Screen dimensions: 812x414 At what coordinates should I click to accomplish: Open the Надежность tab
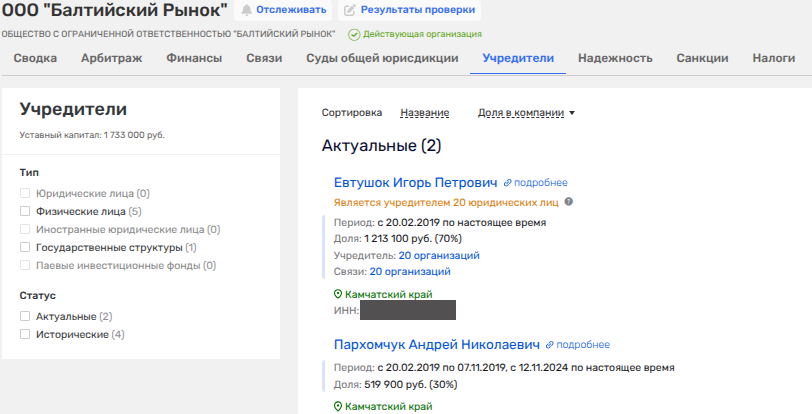pyautogui.click(x=615, y=58)
